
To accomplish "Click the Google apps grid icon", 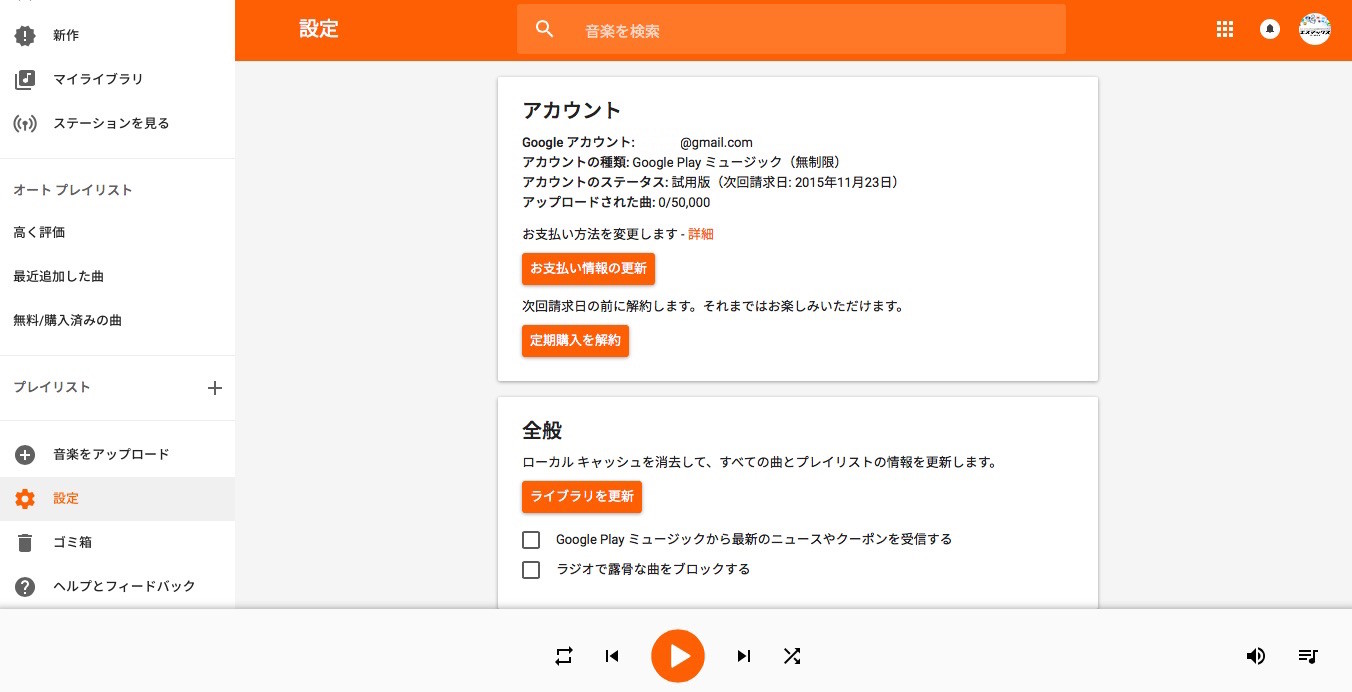I will point(1225,30).
